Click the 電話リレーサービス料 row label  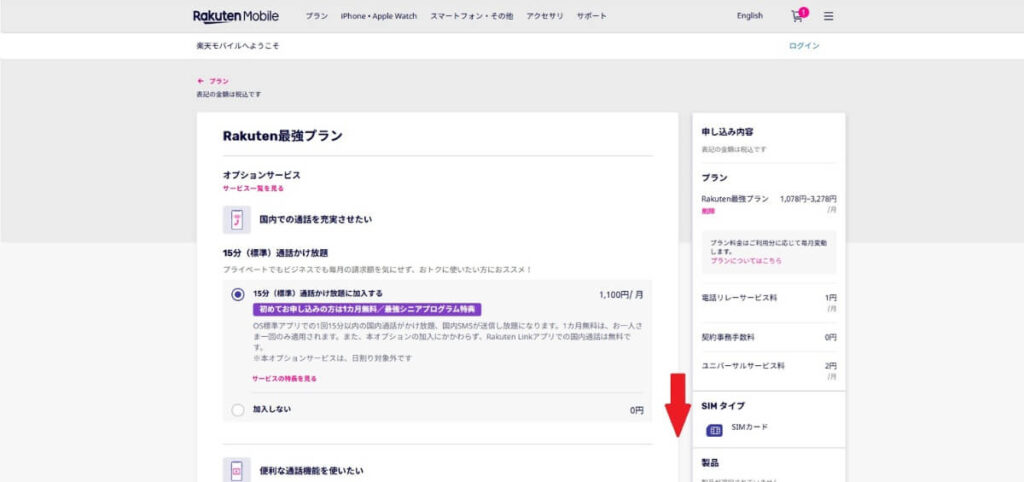pyautogui.click(x=739, y=298)
